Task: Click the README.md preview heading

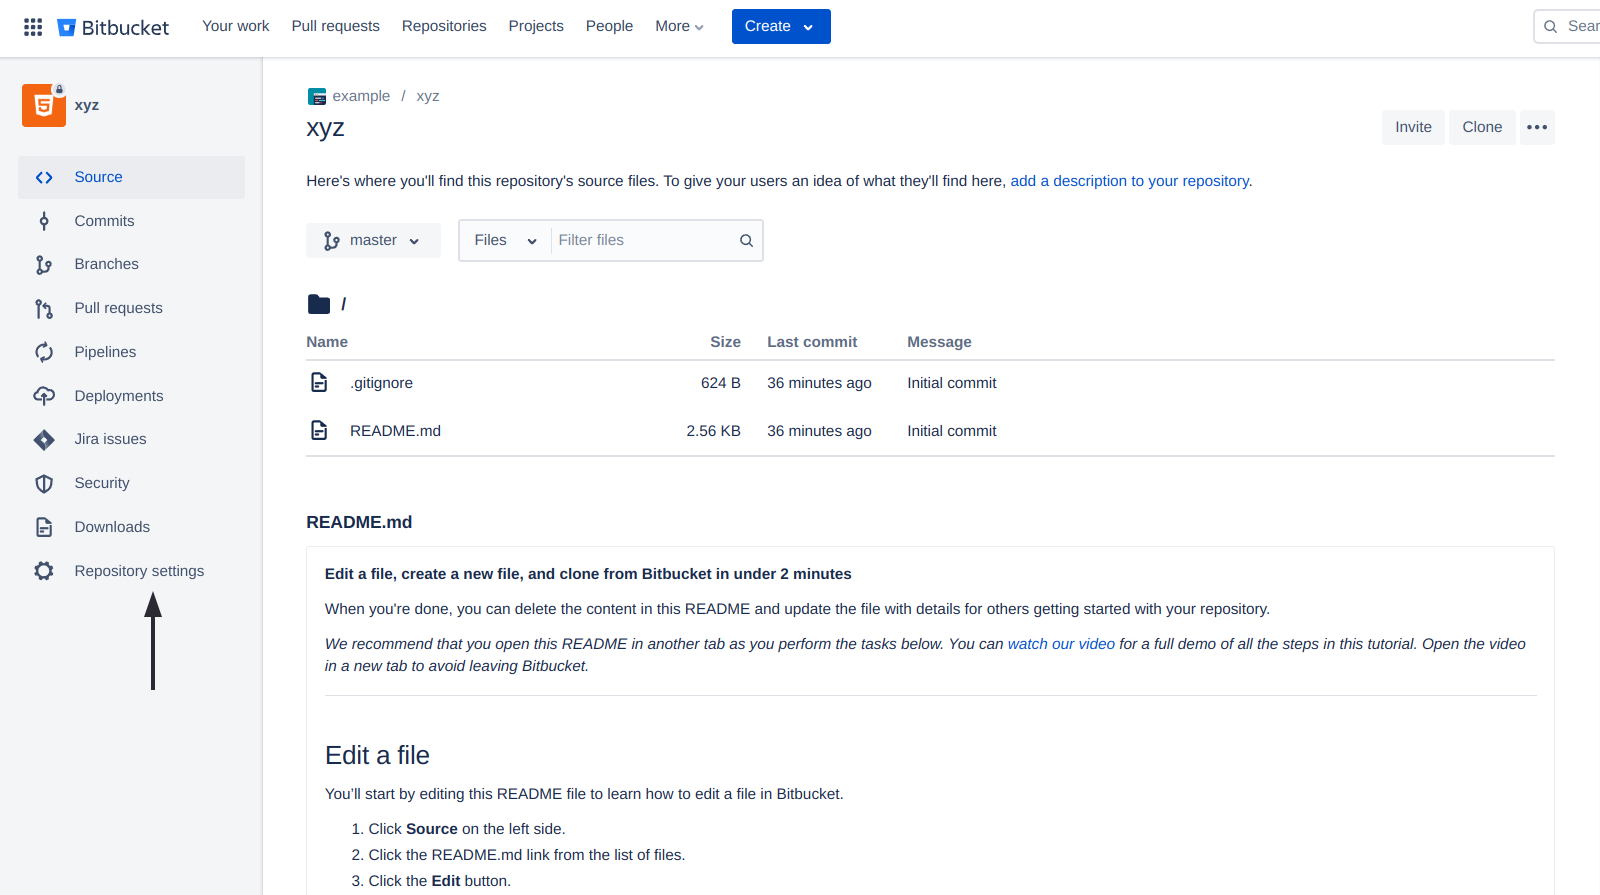Action: [x=359, y=522]
